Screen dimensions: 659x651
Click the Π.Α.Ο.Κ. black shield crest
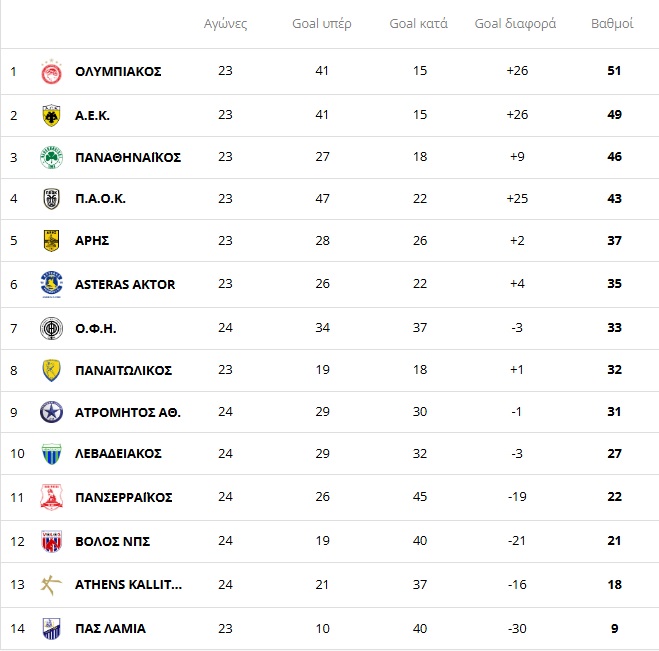[x=51, y=199]
